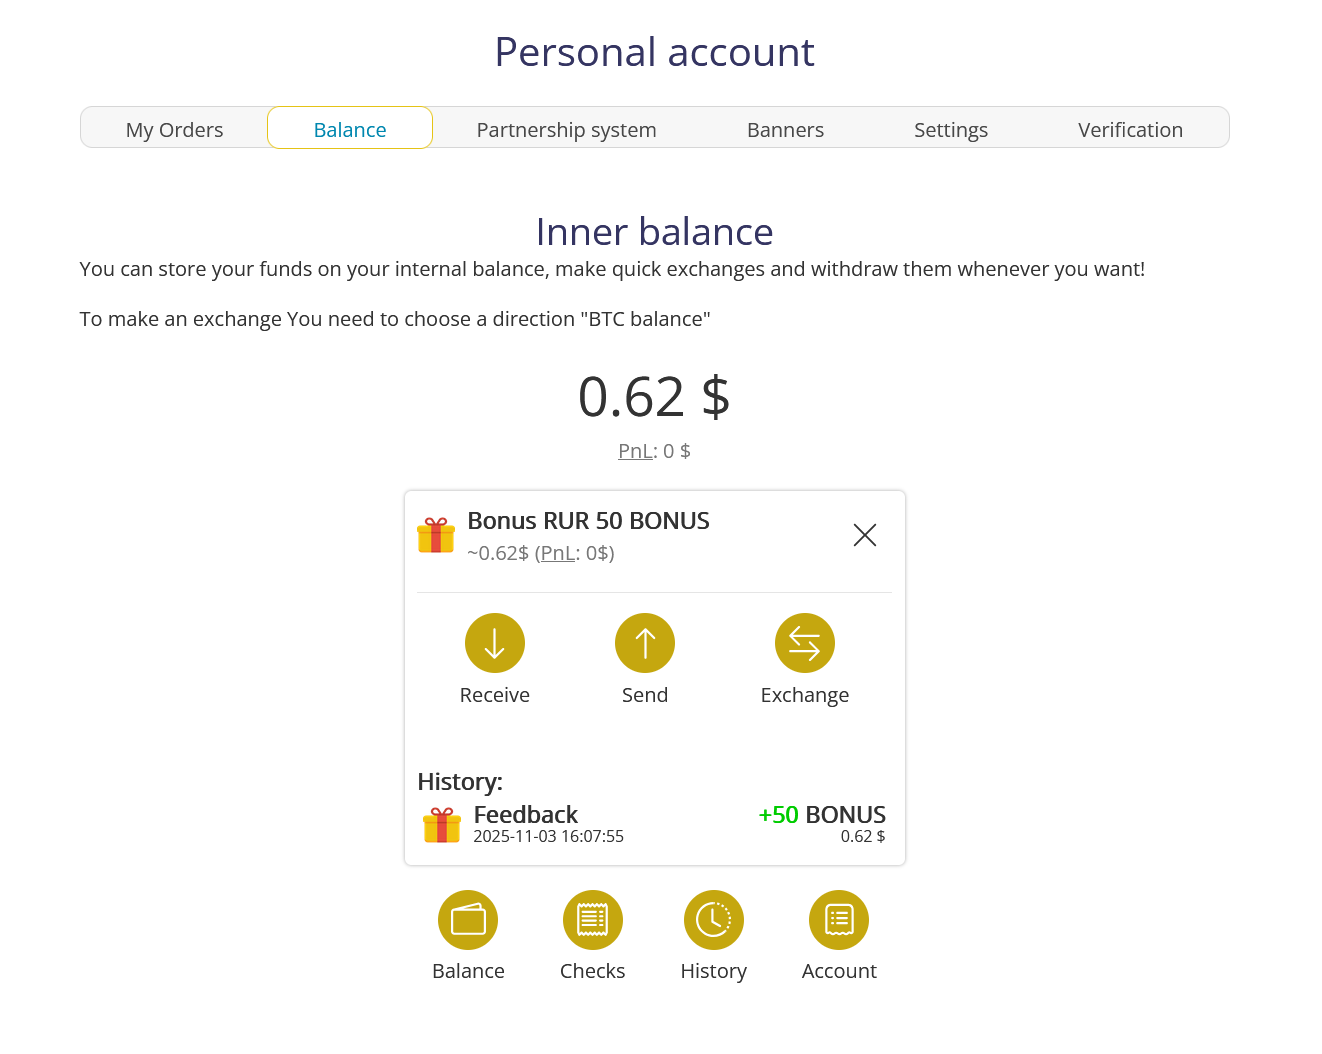Open the Balance wallet icon
This screenshot has width=1322, height=1054.
click(x=467, y=920)
